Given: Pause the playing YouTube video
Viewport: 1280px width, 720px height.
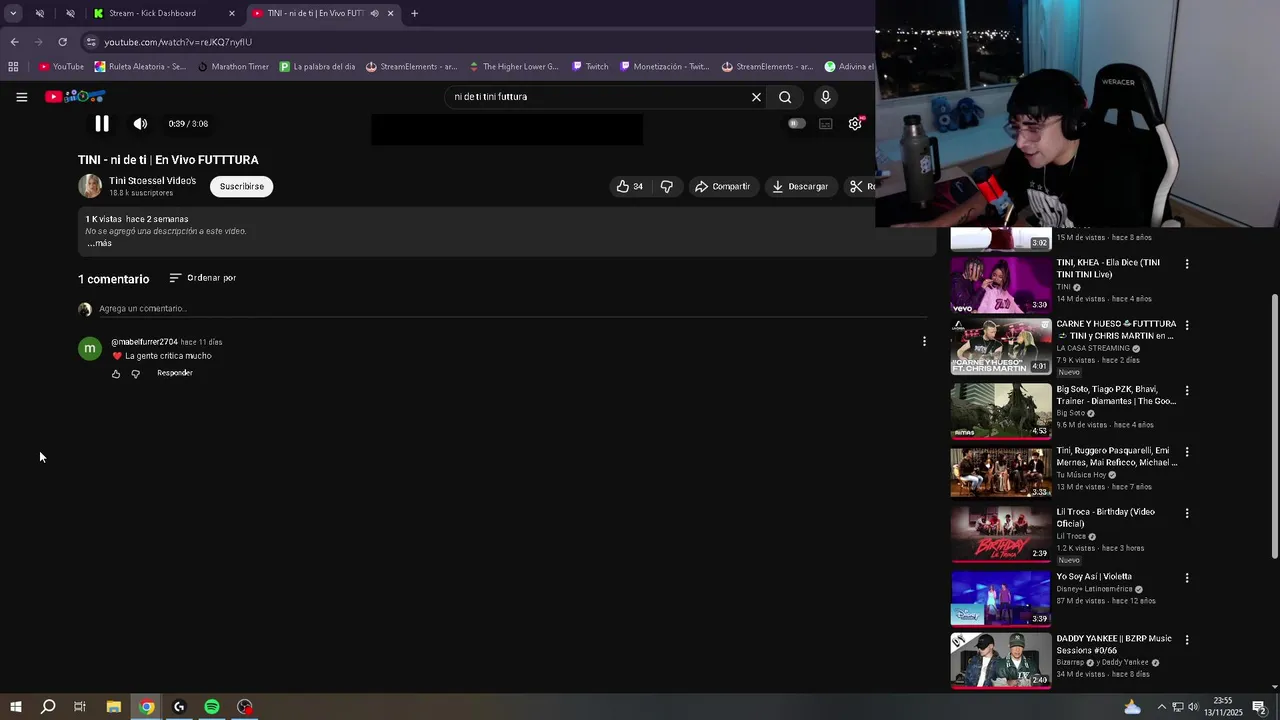Looking at the screenshot, I should point(102,124).
